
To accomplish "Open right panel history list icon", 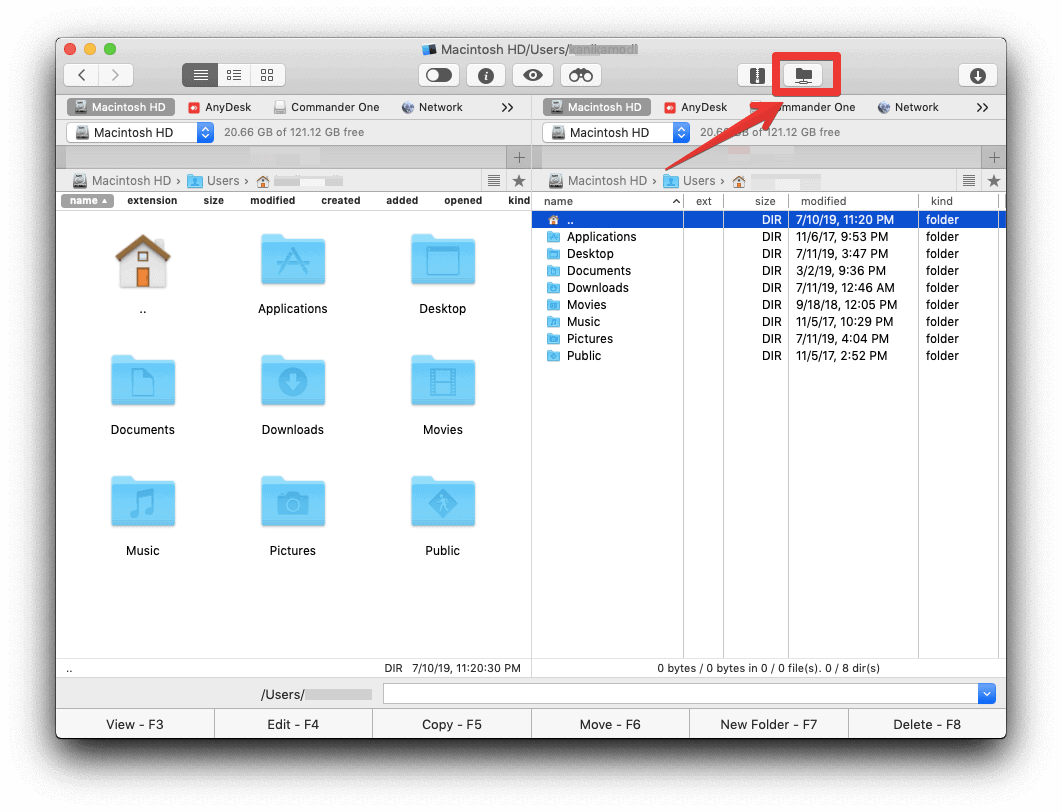I will pos(969,181).
